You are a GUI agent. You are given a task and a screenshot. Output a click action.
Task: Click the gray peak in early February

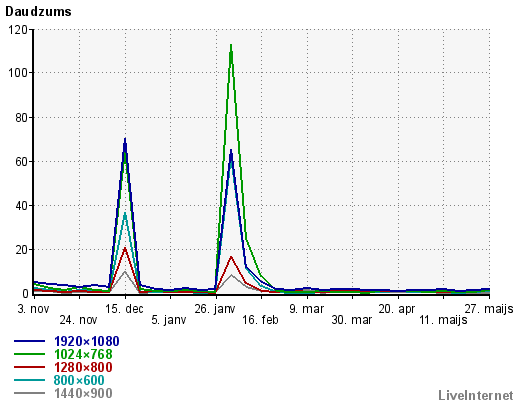point(231,275)
